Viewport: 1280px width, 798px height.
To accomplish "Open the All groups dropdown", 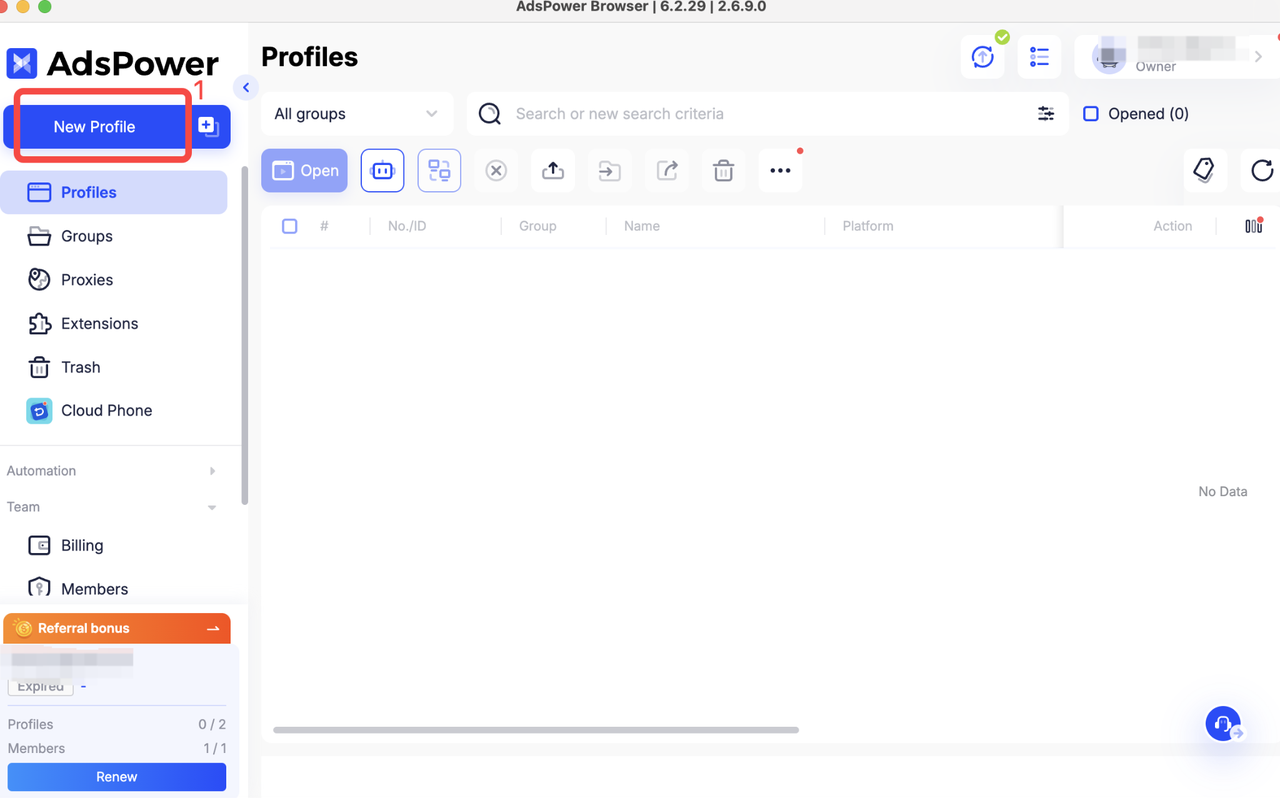I will (x=356, y=114).
